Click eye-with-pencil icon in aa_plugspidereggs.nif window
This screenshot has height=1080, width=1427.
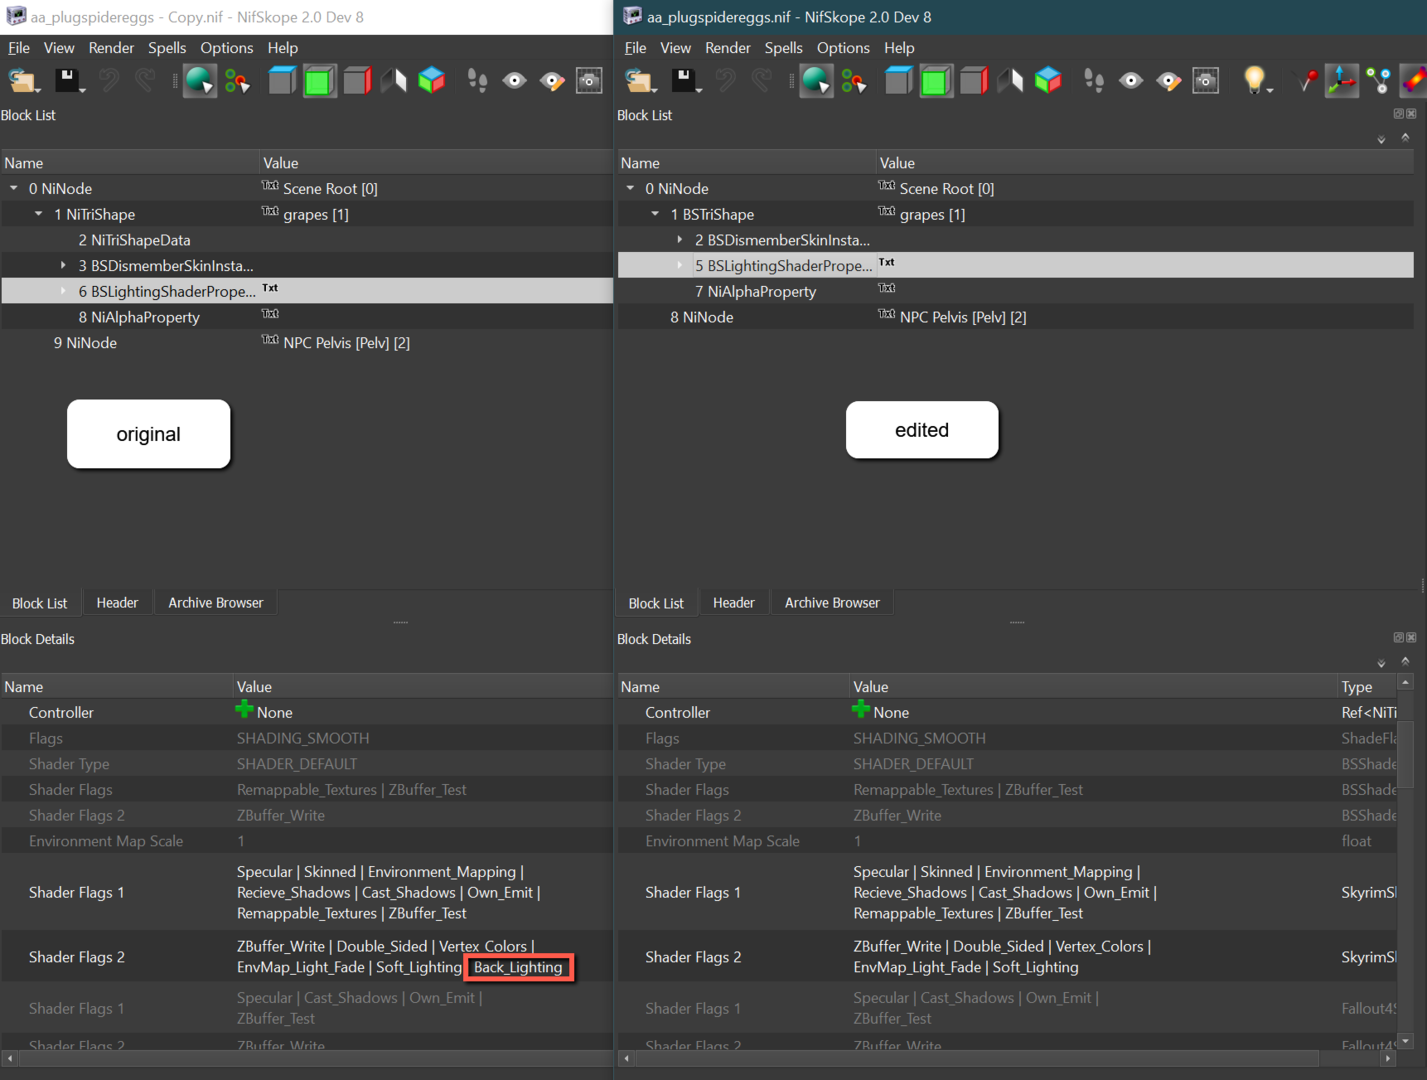click(x=1169, y=80)
